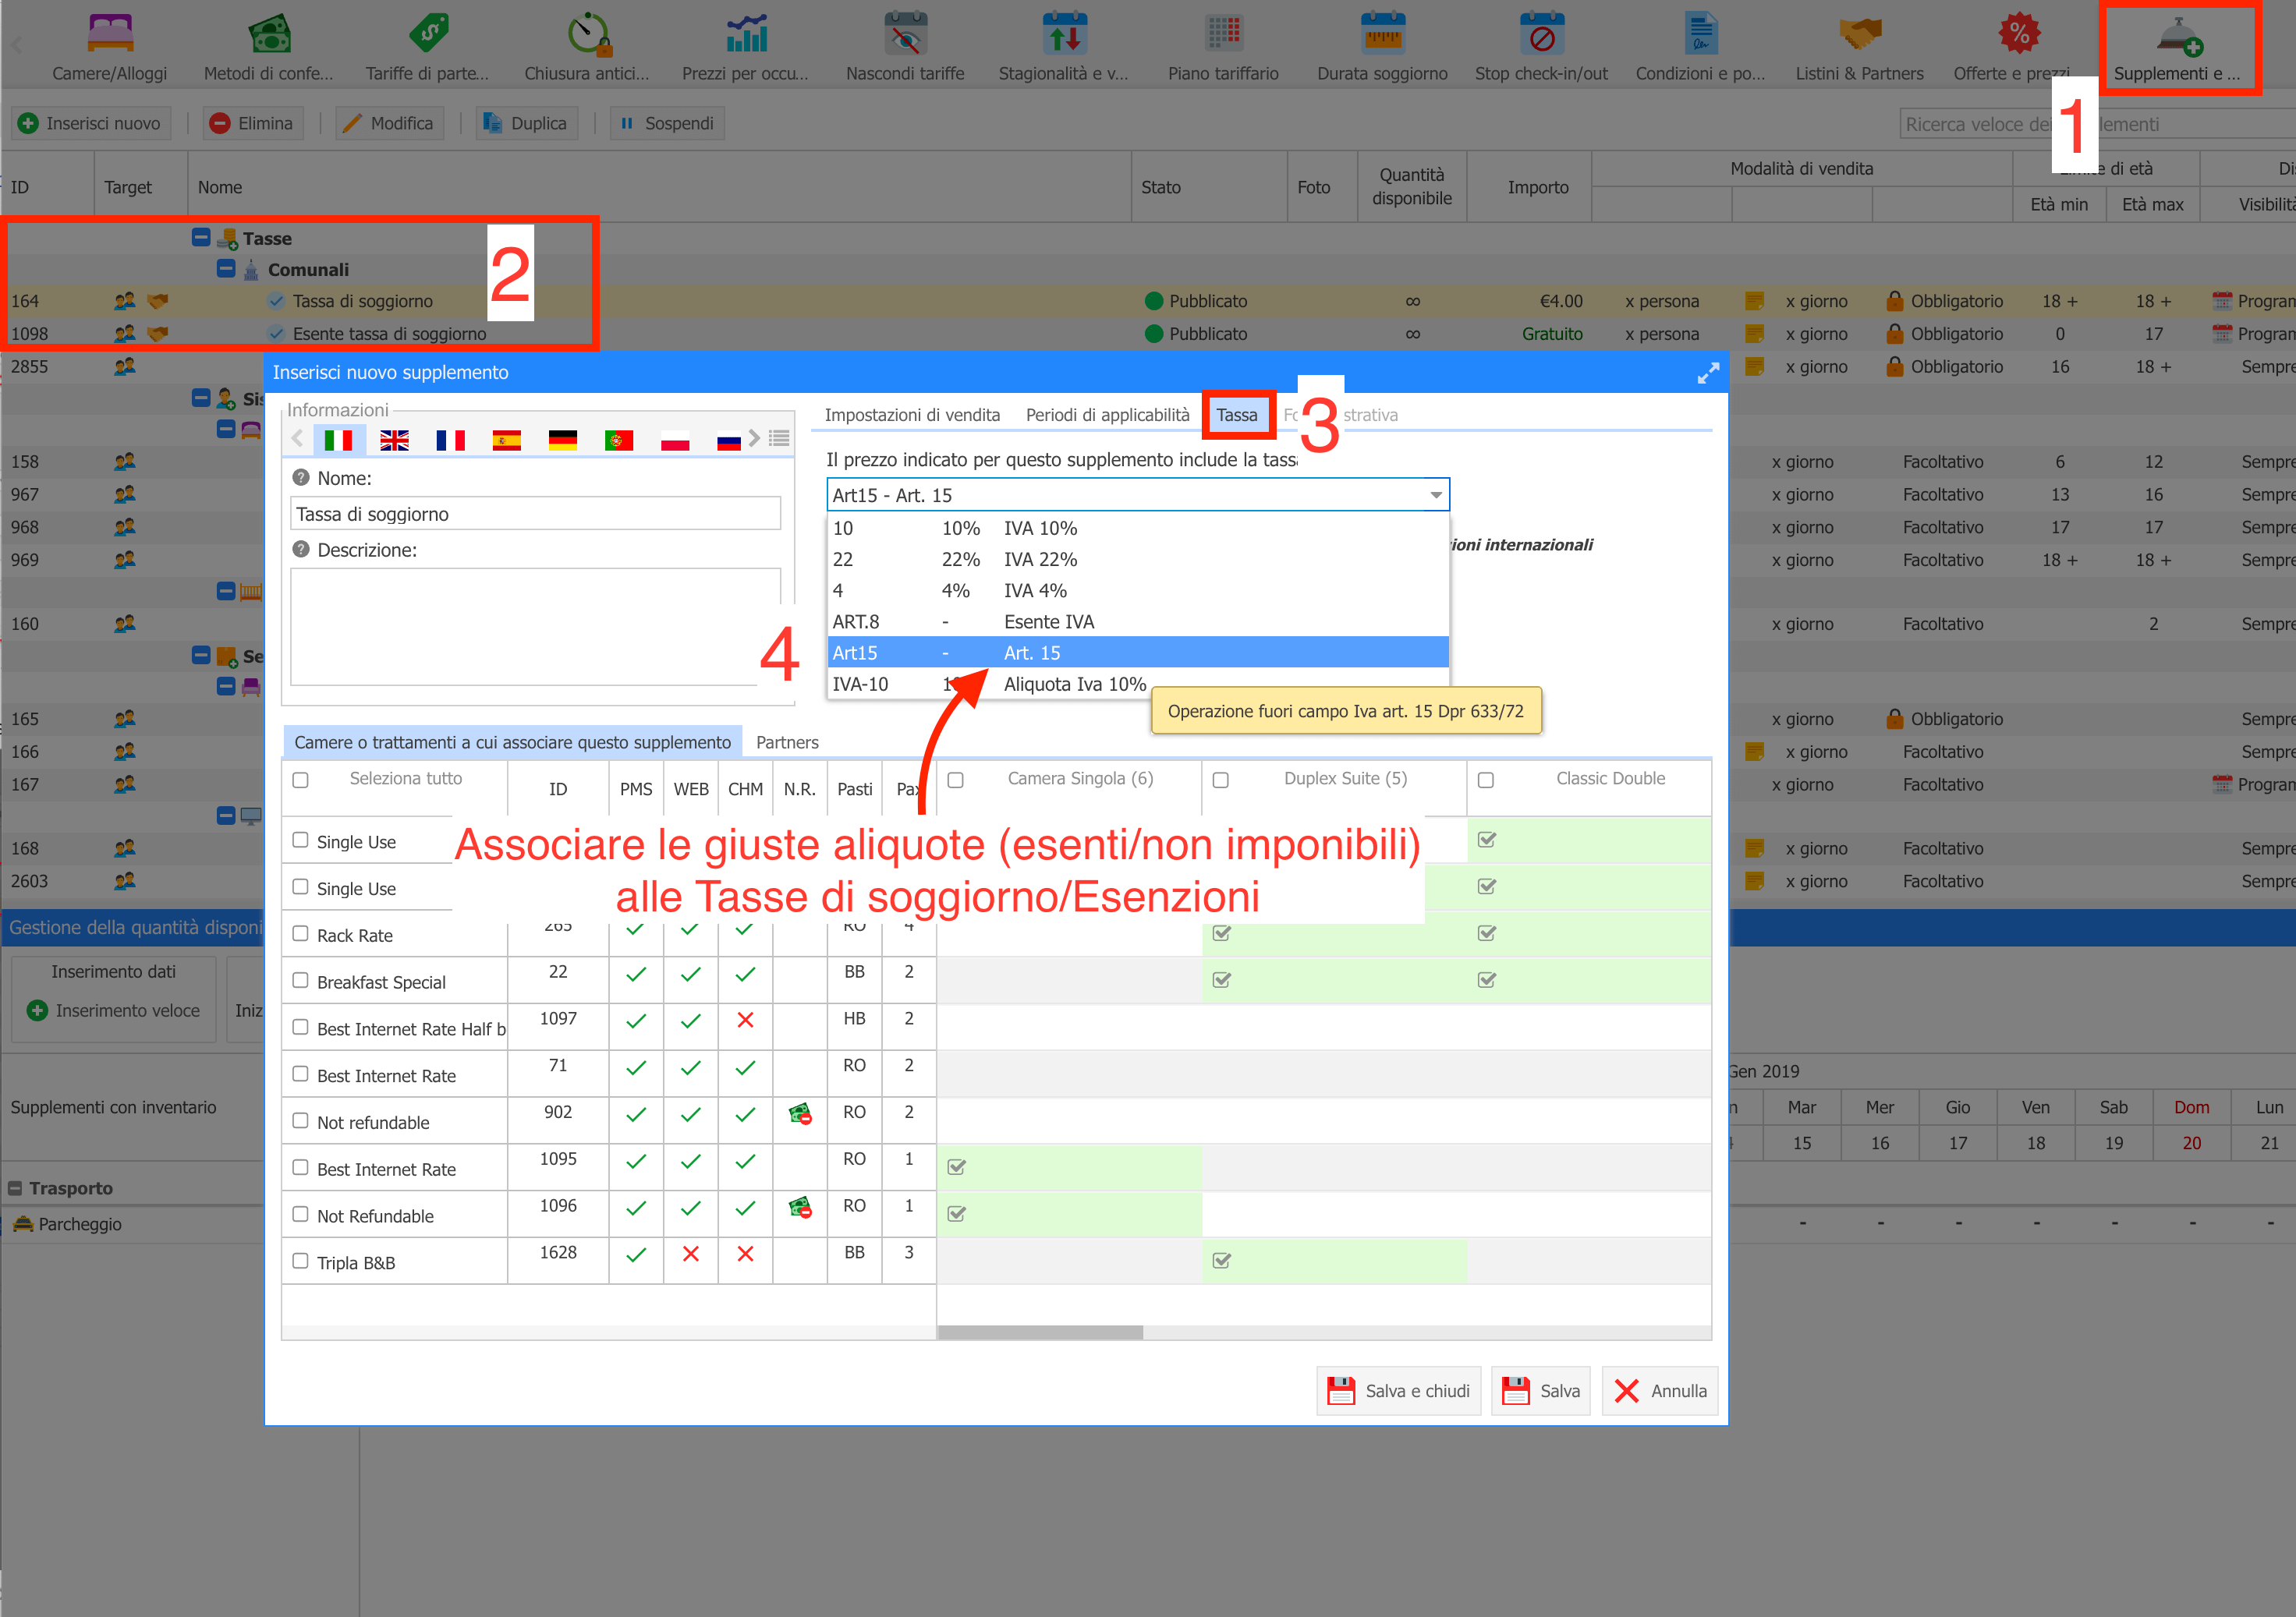Screen dimensions: 2296x1617
Task: Choose IVA 10% from dropdown list
Action: pos(1138,528)
